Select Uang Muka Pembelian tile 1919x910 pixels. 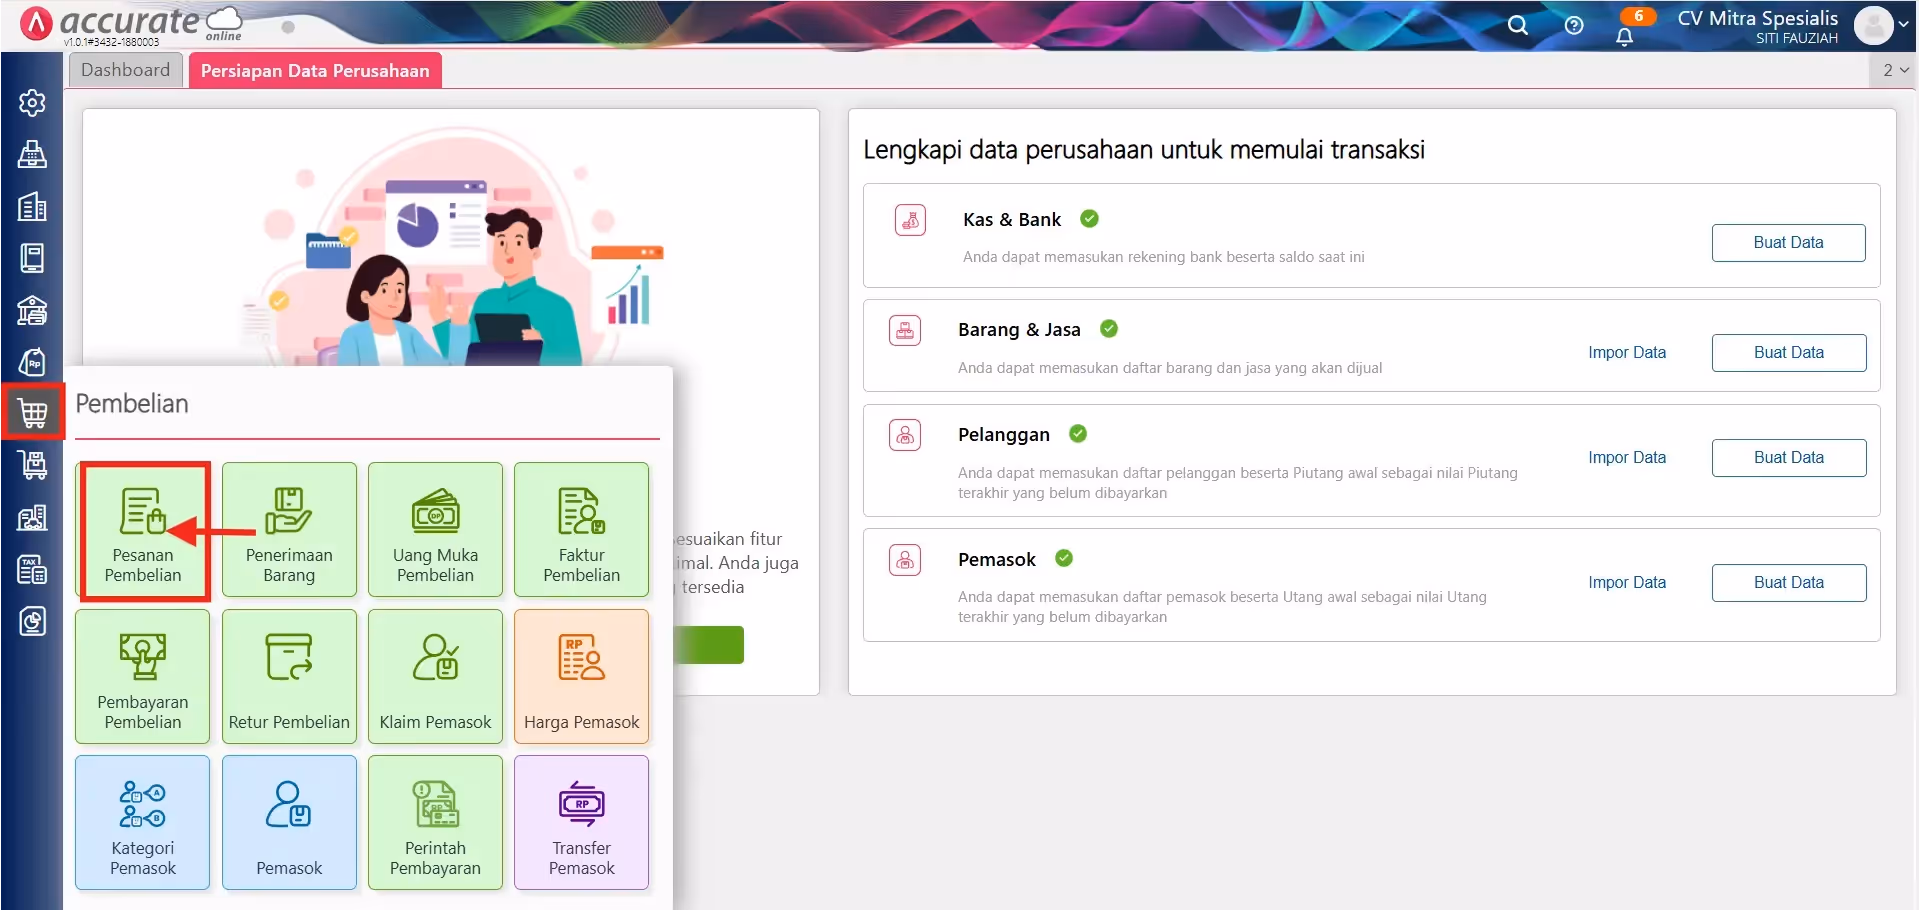(435, 530)
